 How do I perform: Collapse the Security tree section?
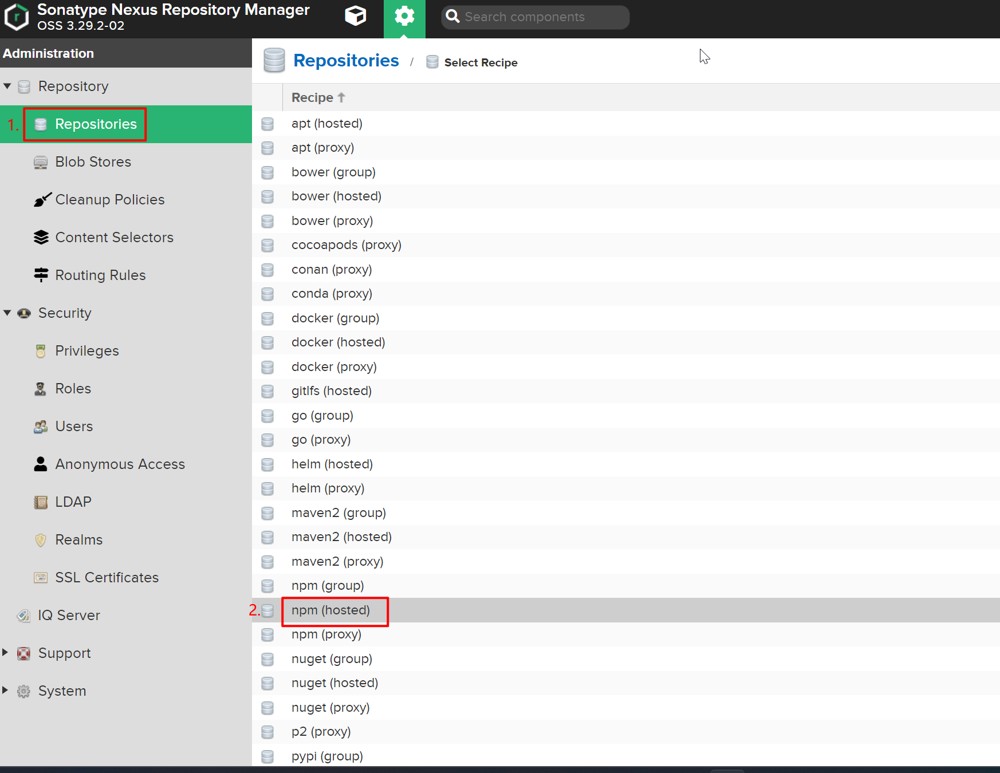(7, 313)
